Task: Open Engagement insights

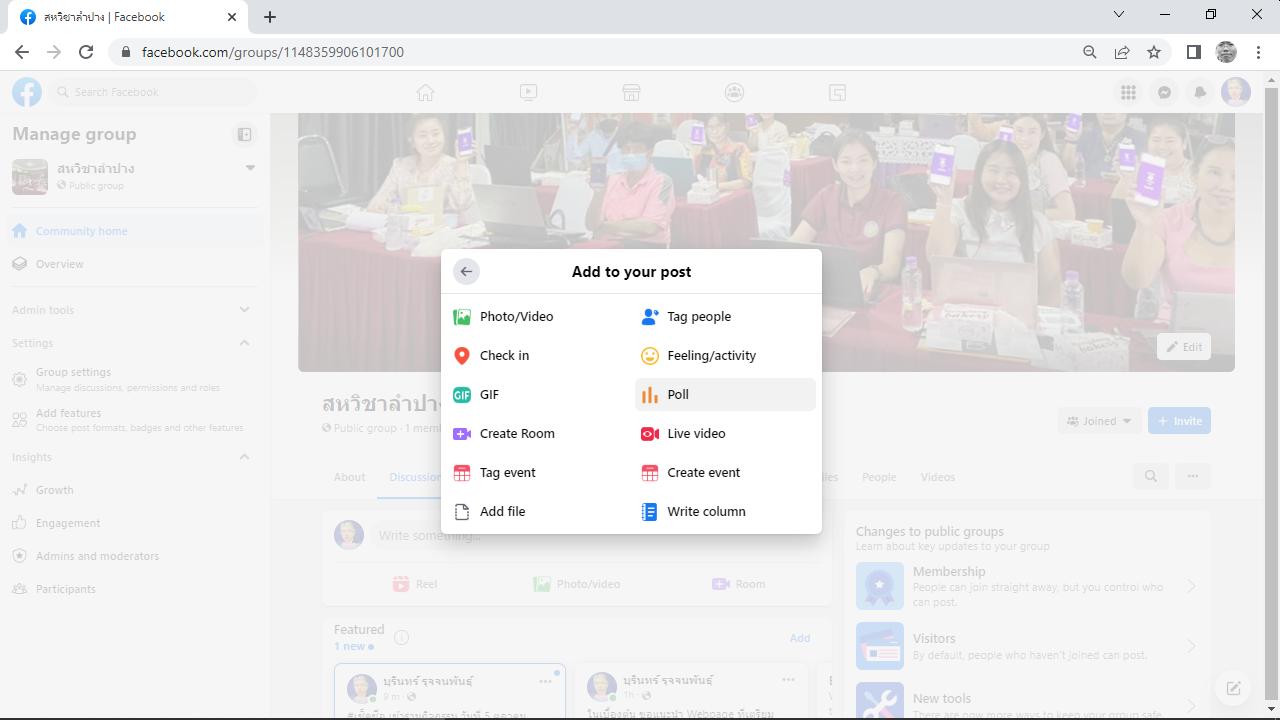Action: [x=135, y=523]
